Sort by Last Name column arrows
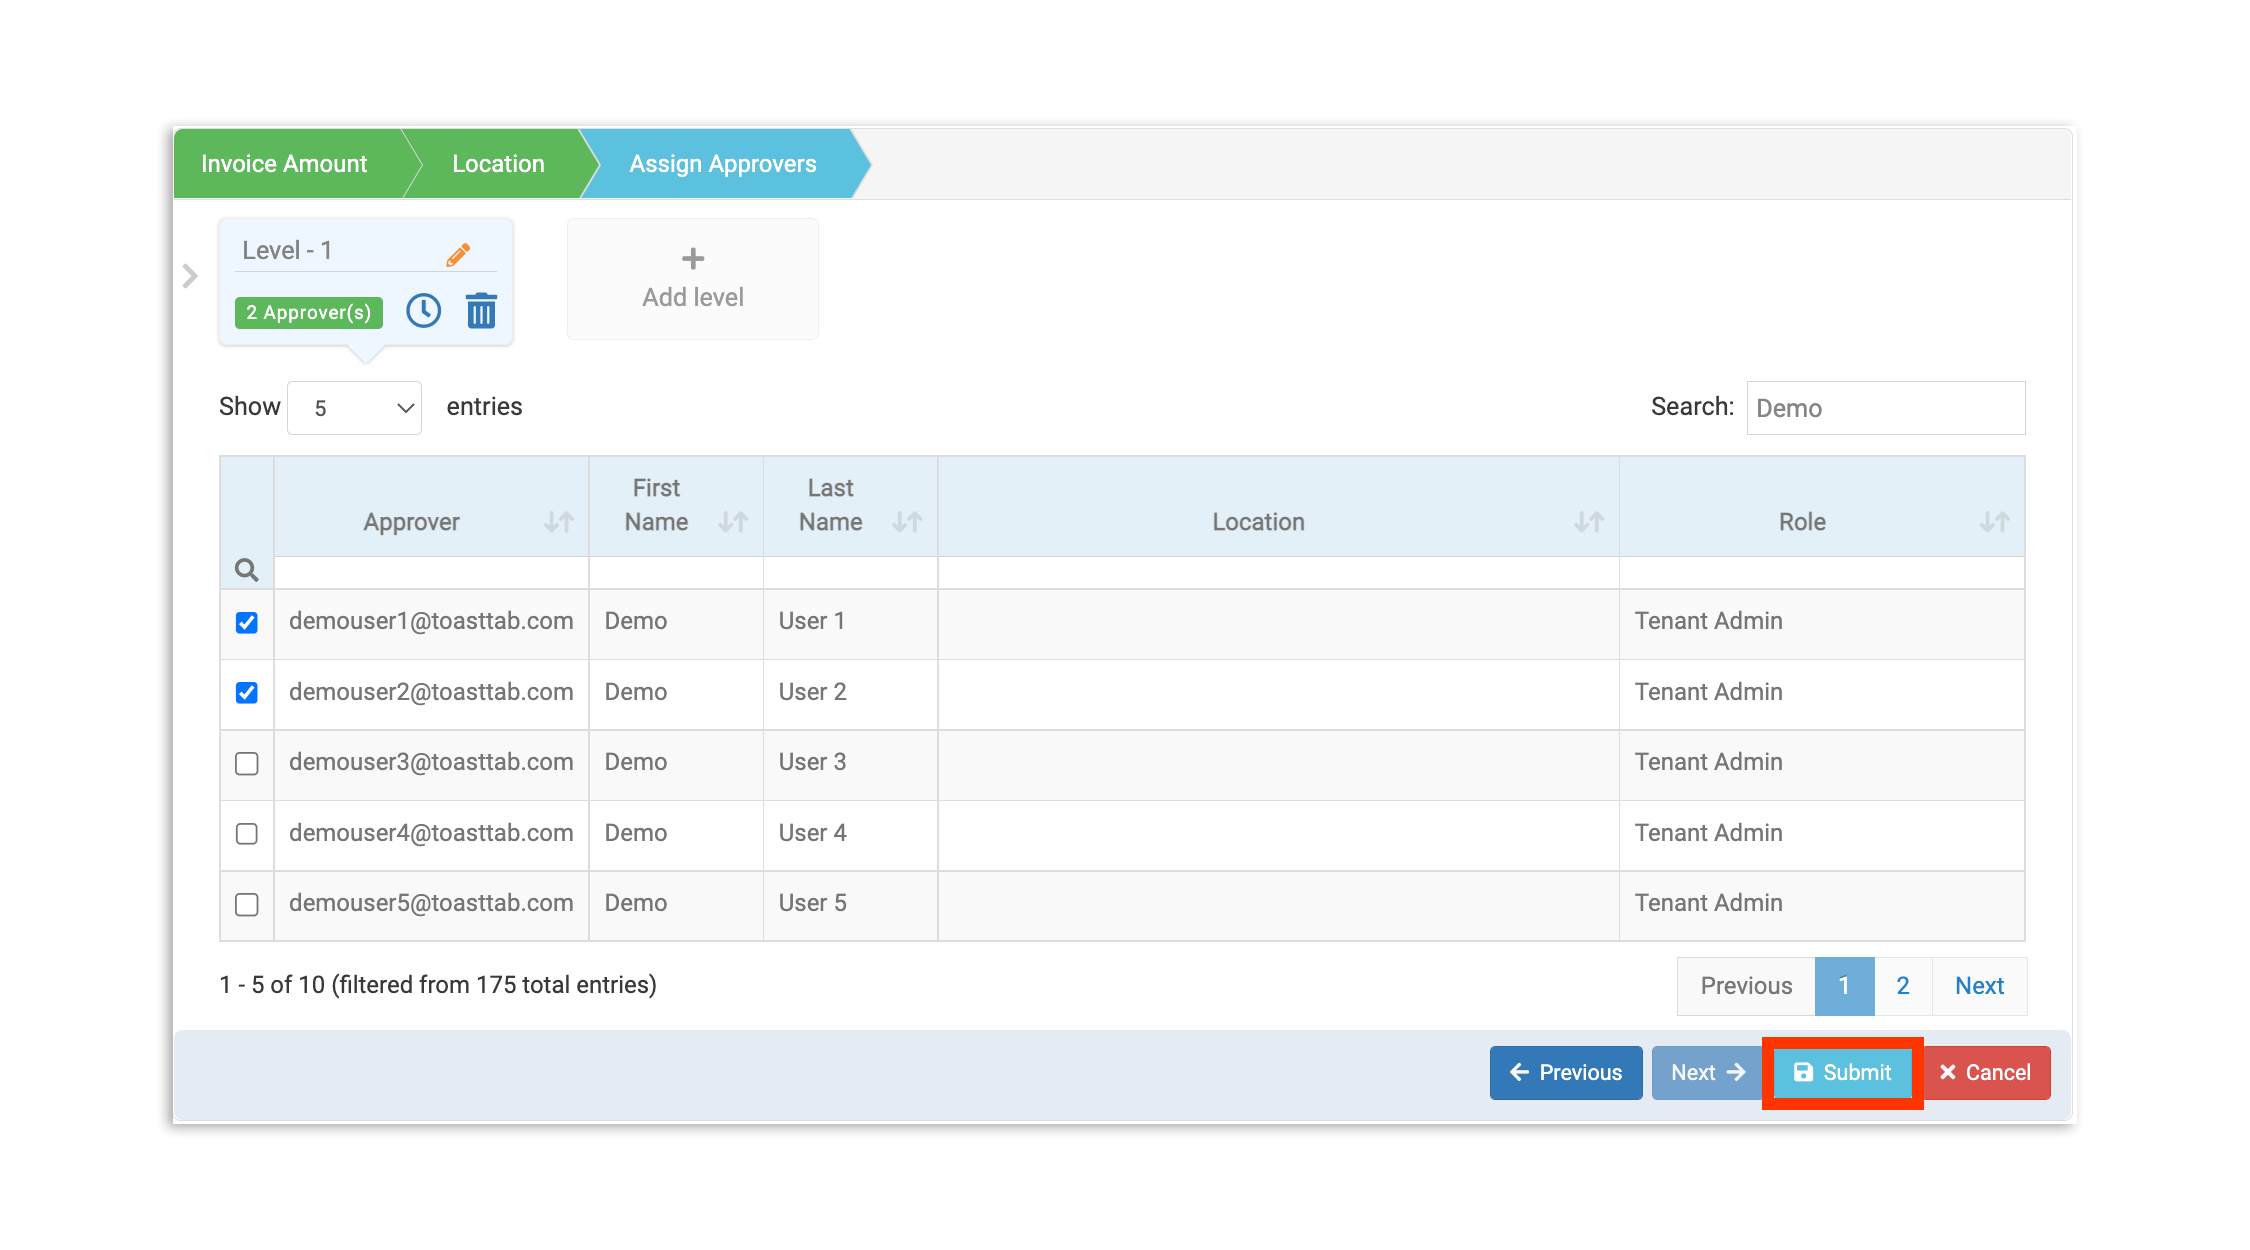 pos(907,522)
